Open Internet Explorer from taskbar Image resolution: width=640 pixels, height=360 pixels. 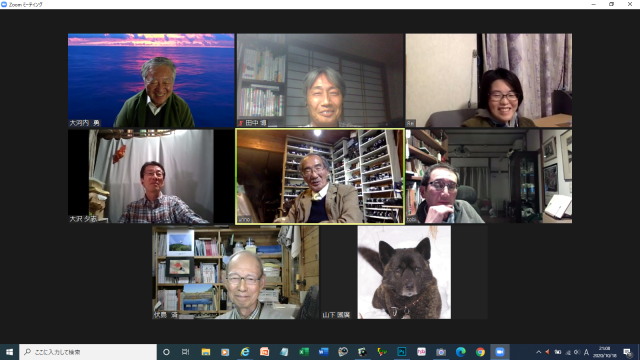tap(244, 352)
